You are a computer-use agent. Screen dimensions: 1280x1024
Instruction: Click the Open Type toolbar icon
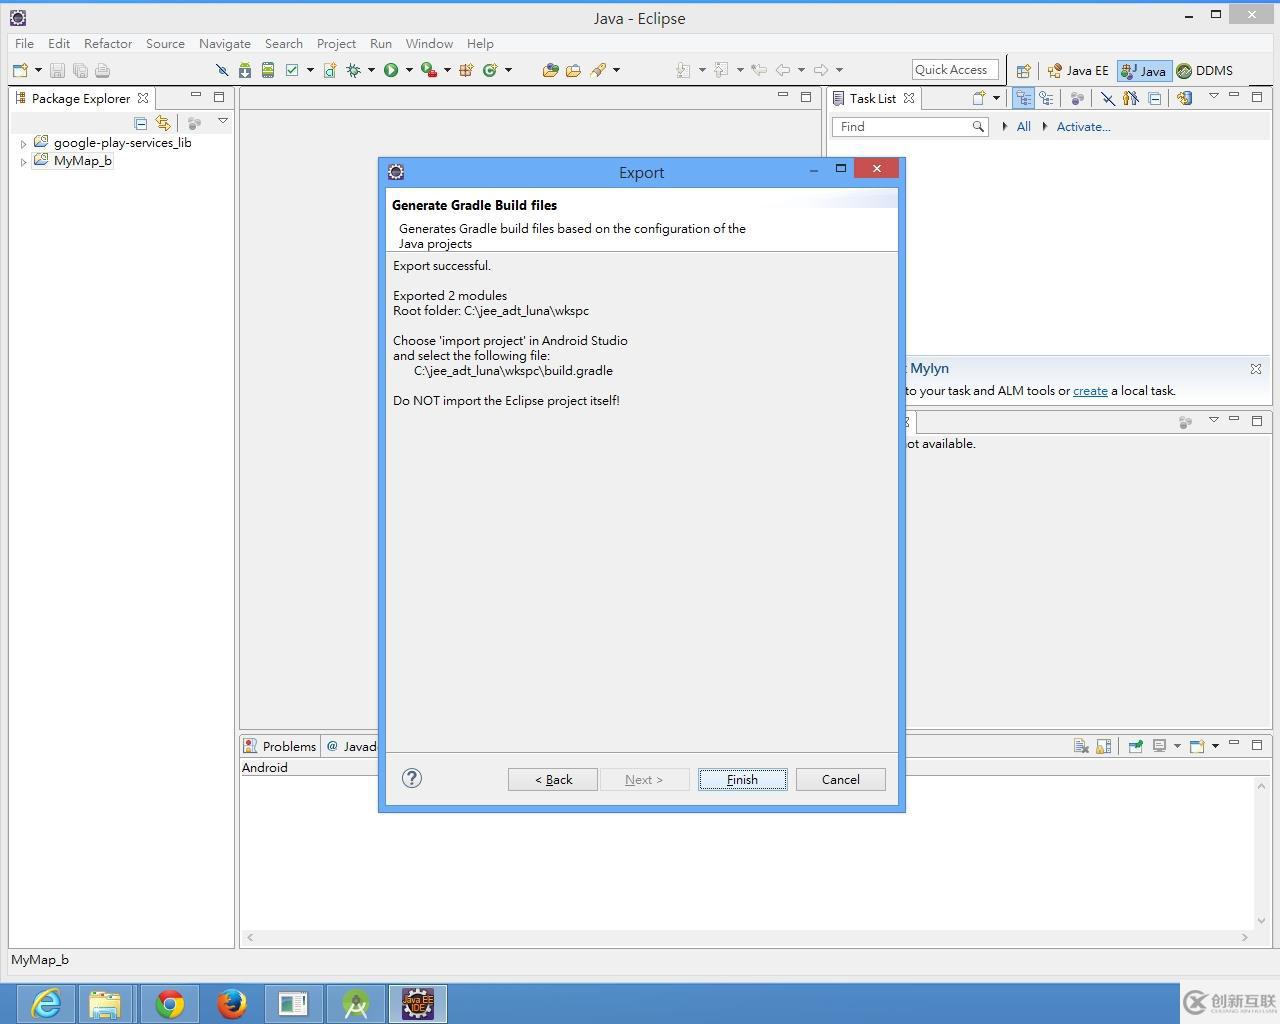[550, 70]
